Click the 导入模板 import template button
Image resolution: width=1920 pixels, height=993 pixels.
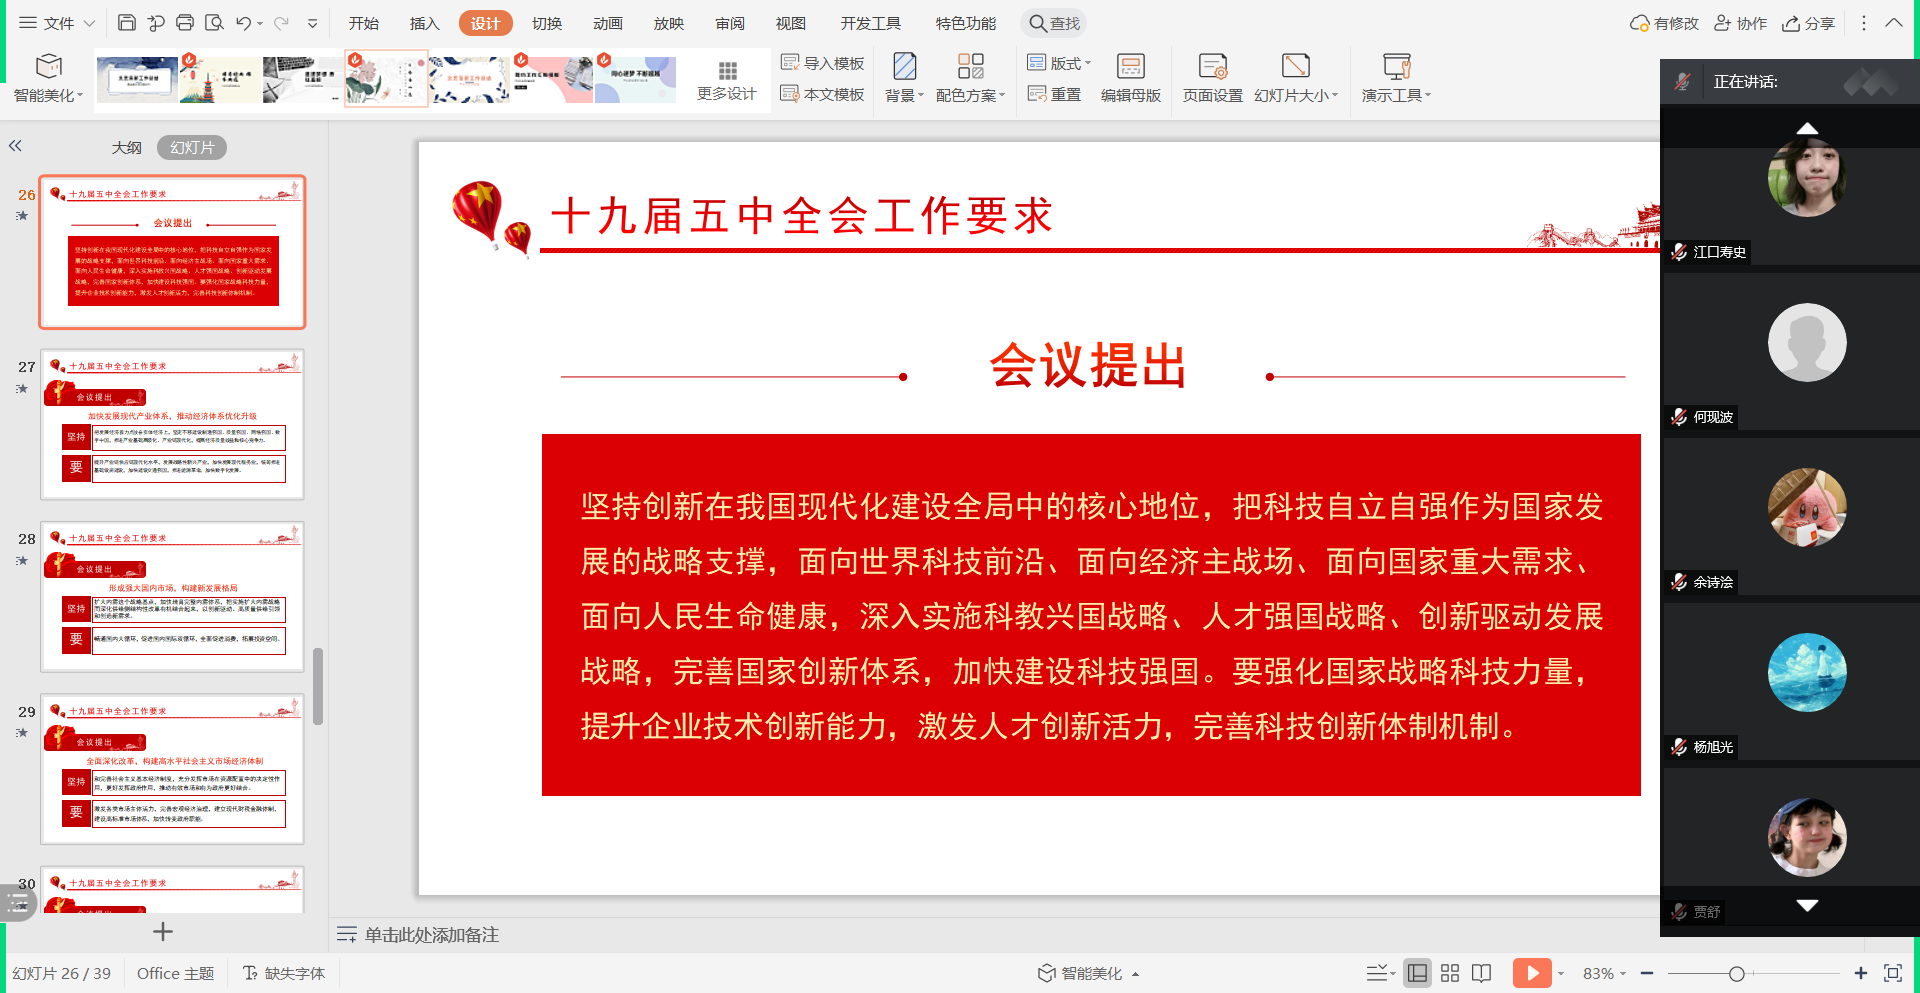[822, 63]
